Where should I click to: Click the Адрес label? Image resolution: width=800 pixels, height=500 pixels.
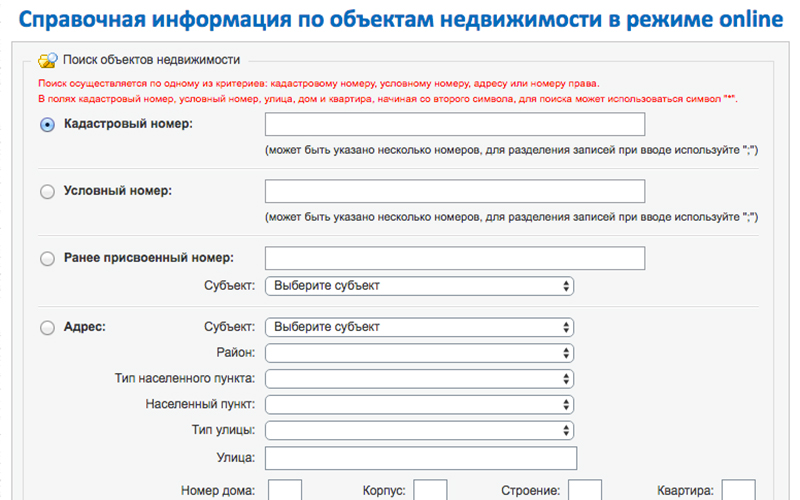pos(85,327)
